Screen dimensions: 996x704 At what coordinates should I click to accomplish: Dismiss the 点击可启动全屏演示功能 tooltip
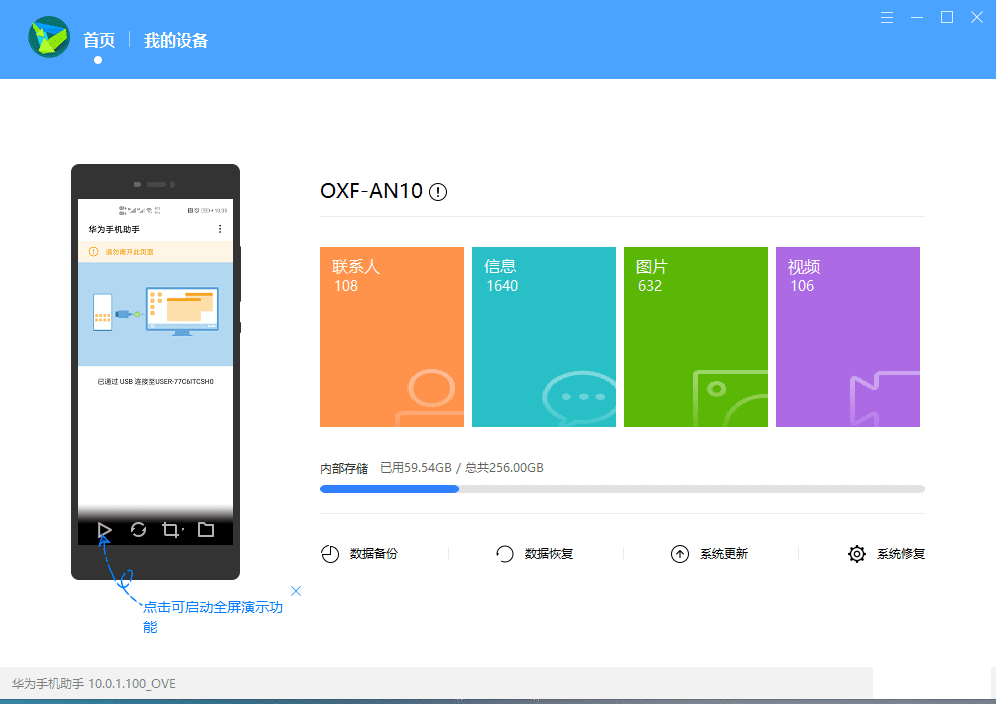[296, 591]
